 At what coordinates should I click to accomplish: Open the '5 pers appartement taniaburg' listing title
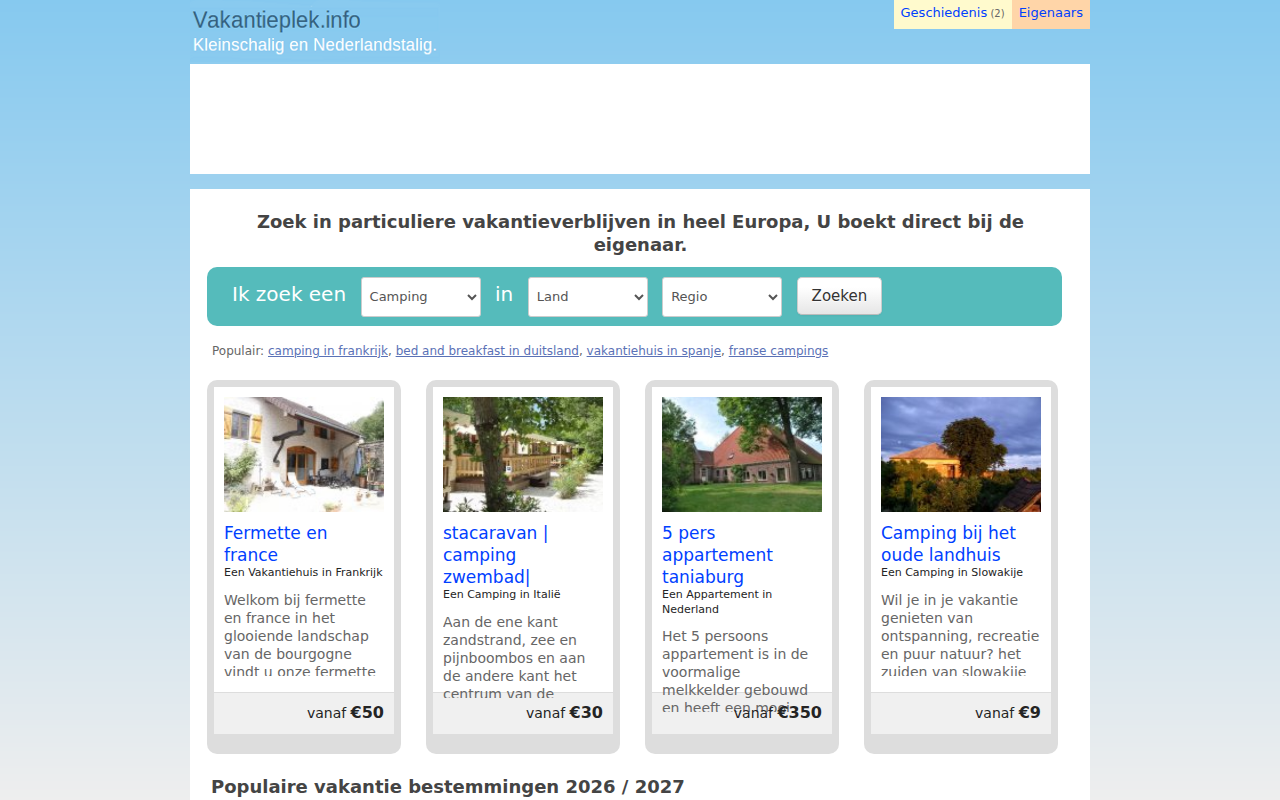pyautogui.click(x=717, y=555)
